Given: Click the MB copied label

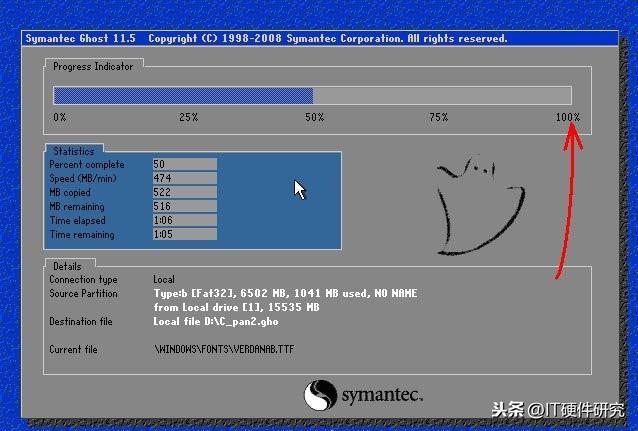Looking at the screenshot, I should point(70,192).
